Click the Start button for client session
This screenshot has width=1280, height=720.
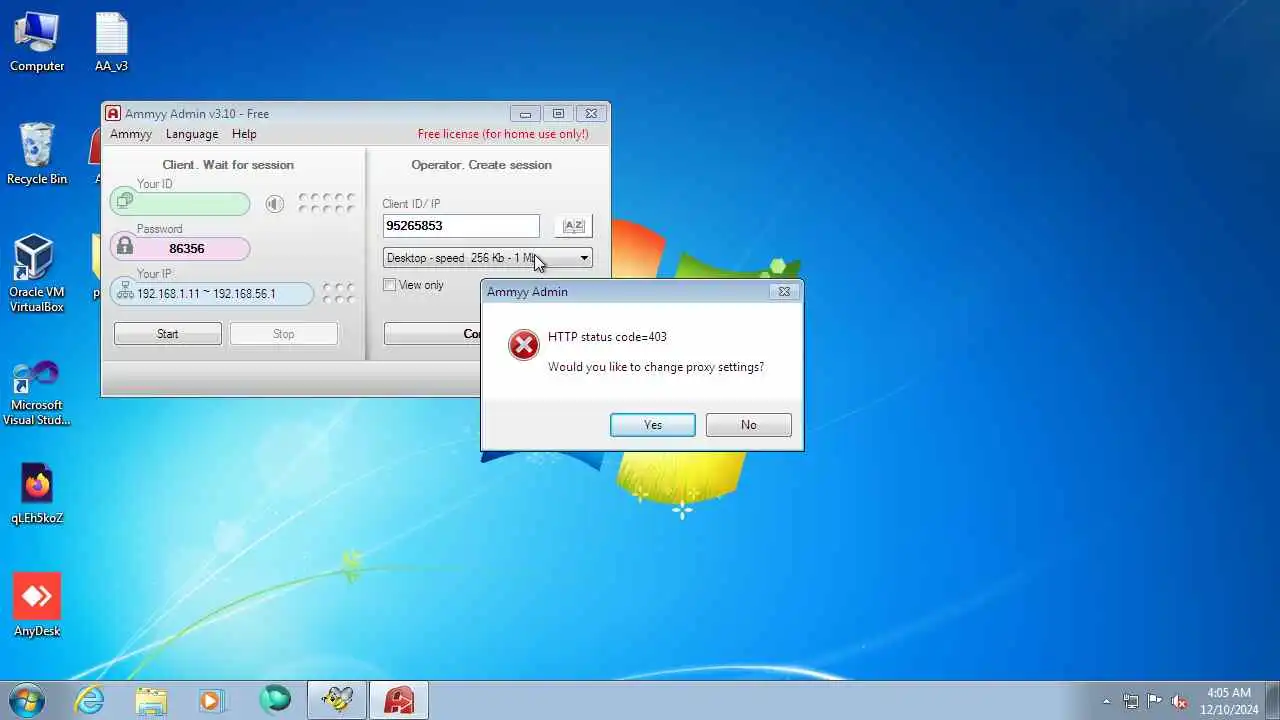[x=168, y=334]
